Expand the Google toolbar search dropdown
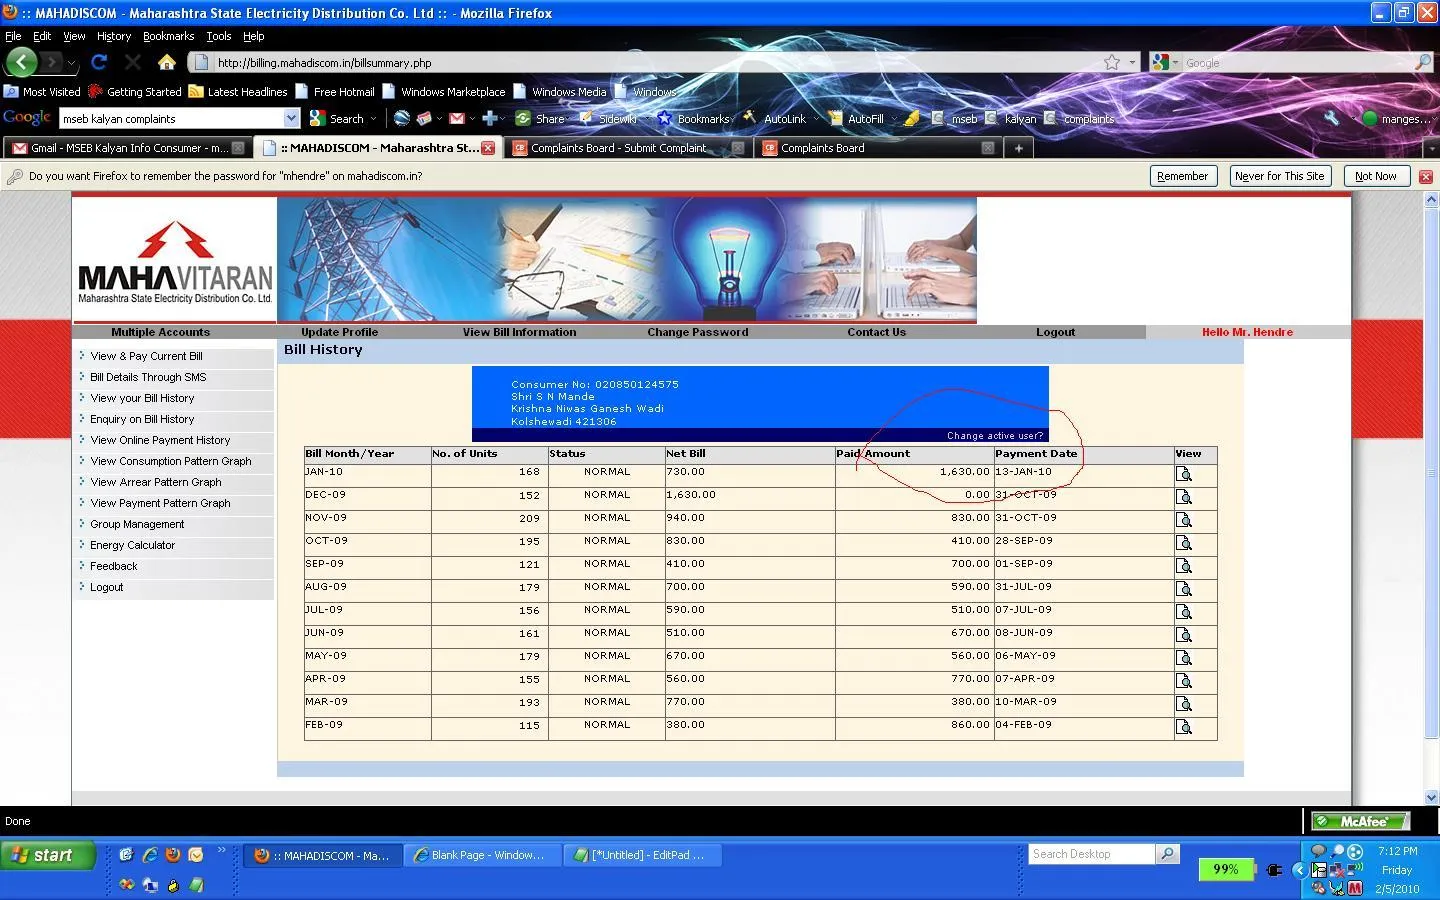Screen dimensions: 1440x900 [291, 119]
